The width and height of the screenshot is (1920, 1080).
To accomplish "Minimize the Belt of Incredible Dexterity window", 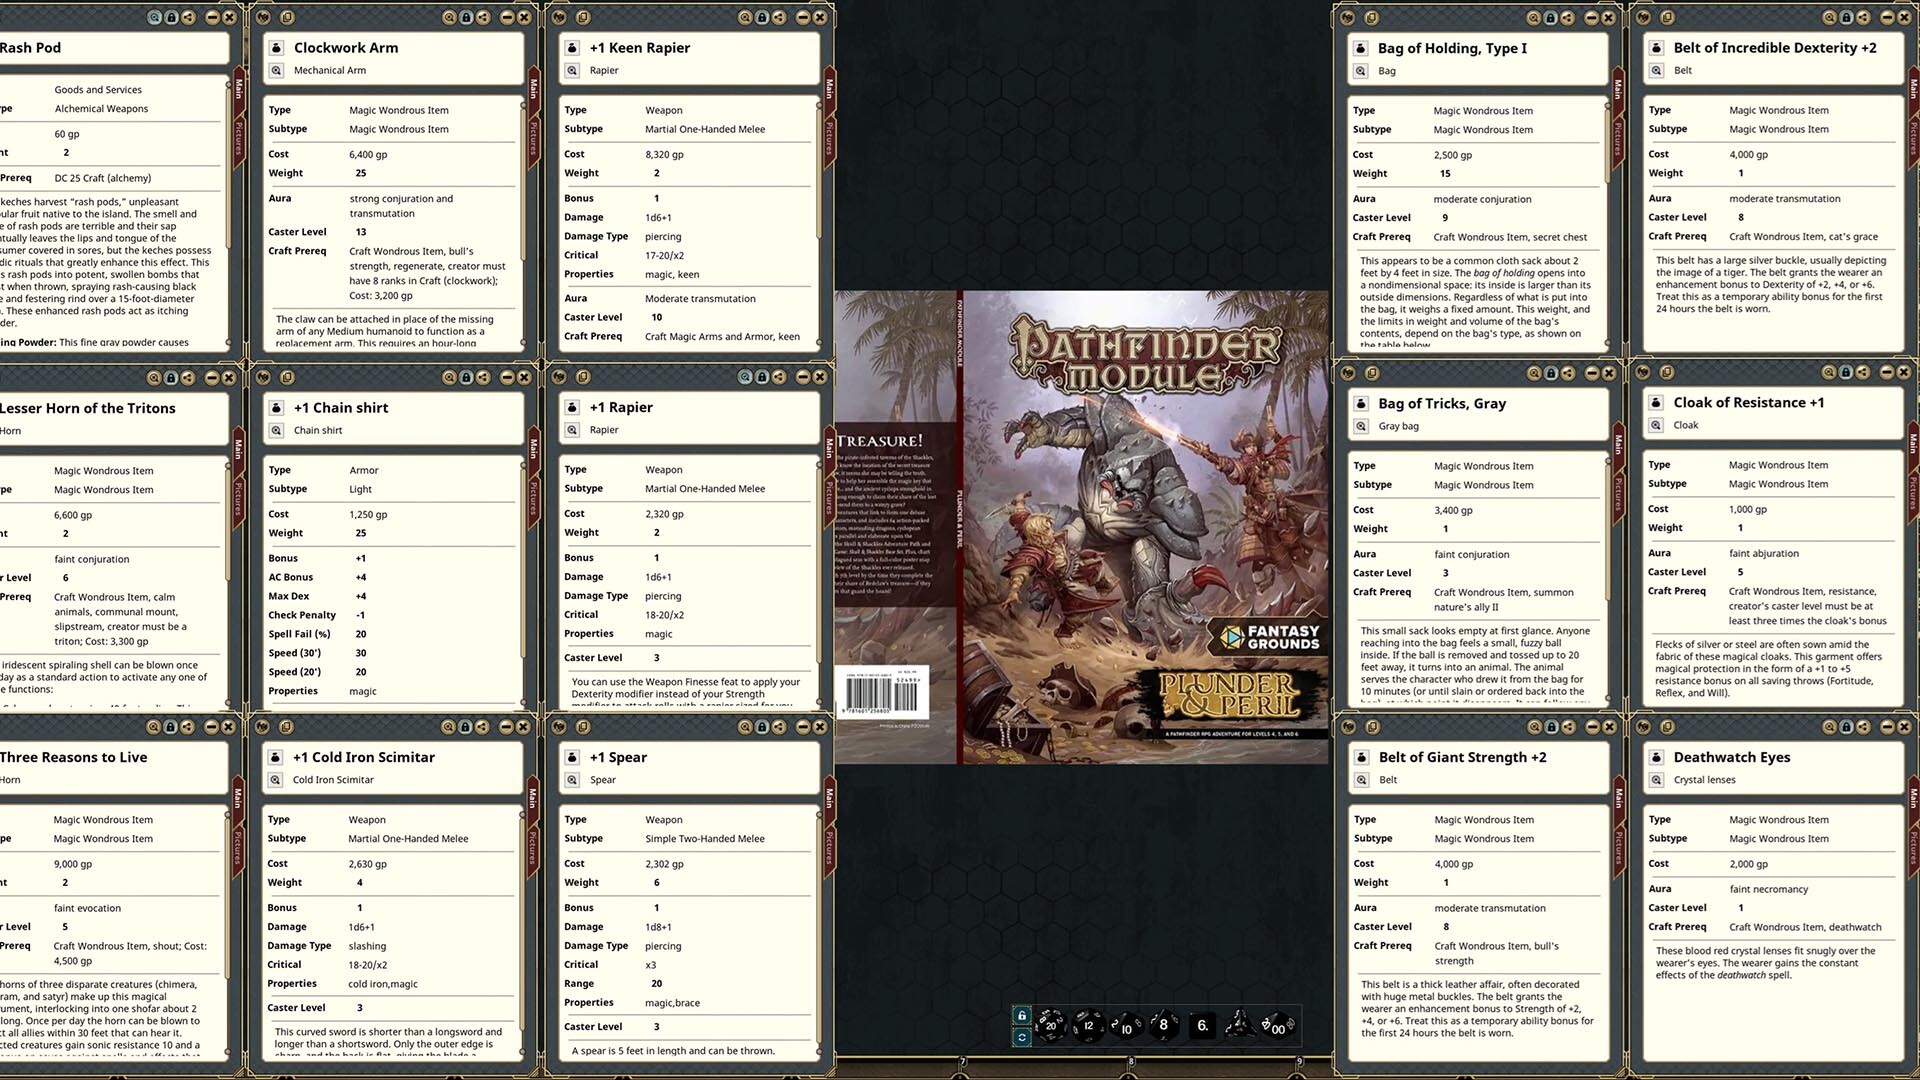I will [1888, 18].
